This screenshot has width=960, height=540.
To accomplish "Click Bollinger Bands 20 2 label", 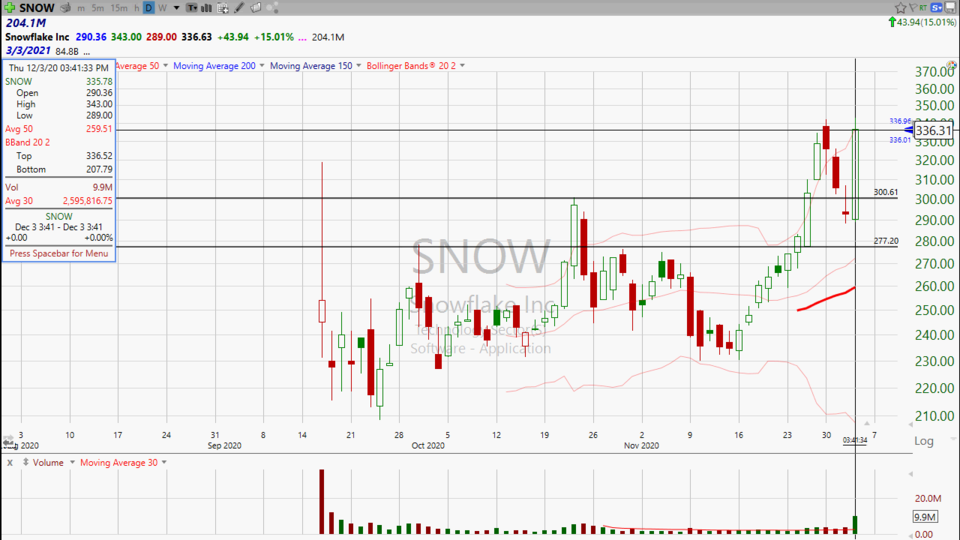I will click(411, 66).
